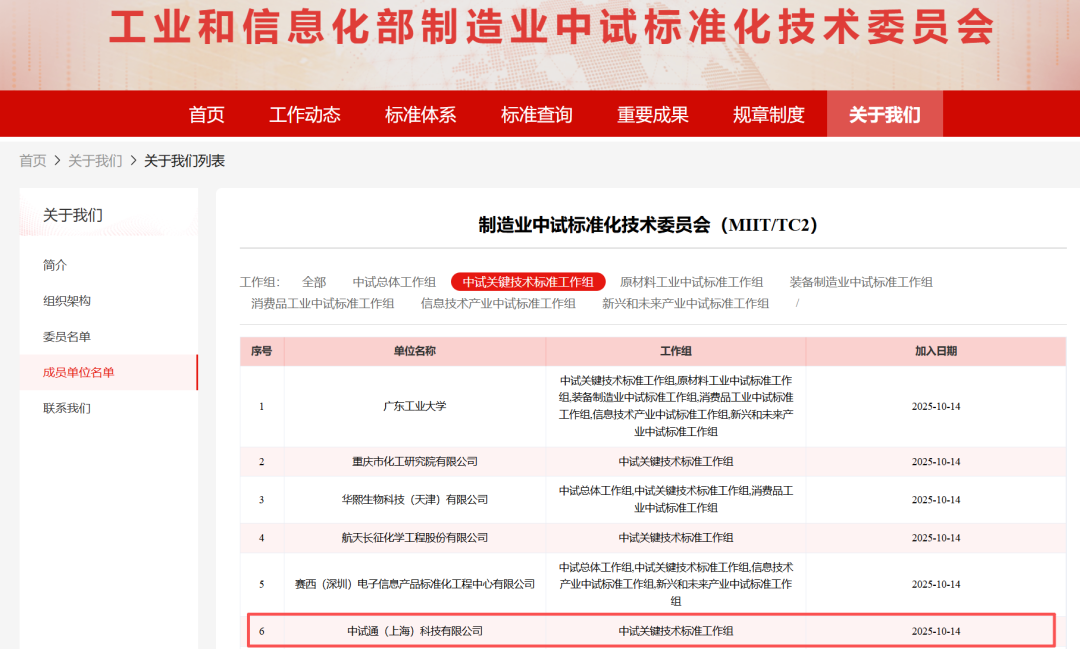The height and width of the screenshot is (649, 1080).
Task: Click the site title 工业和信息化部制造业中试标准化技术委员会
Action: [551, 28]
